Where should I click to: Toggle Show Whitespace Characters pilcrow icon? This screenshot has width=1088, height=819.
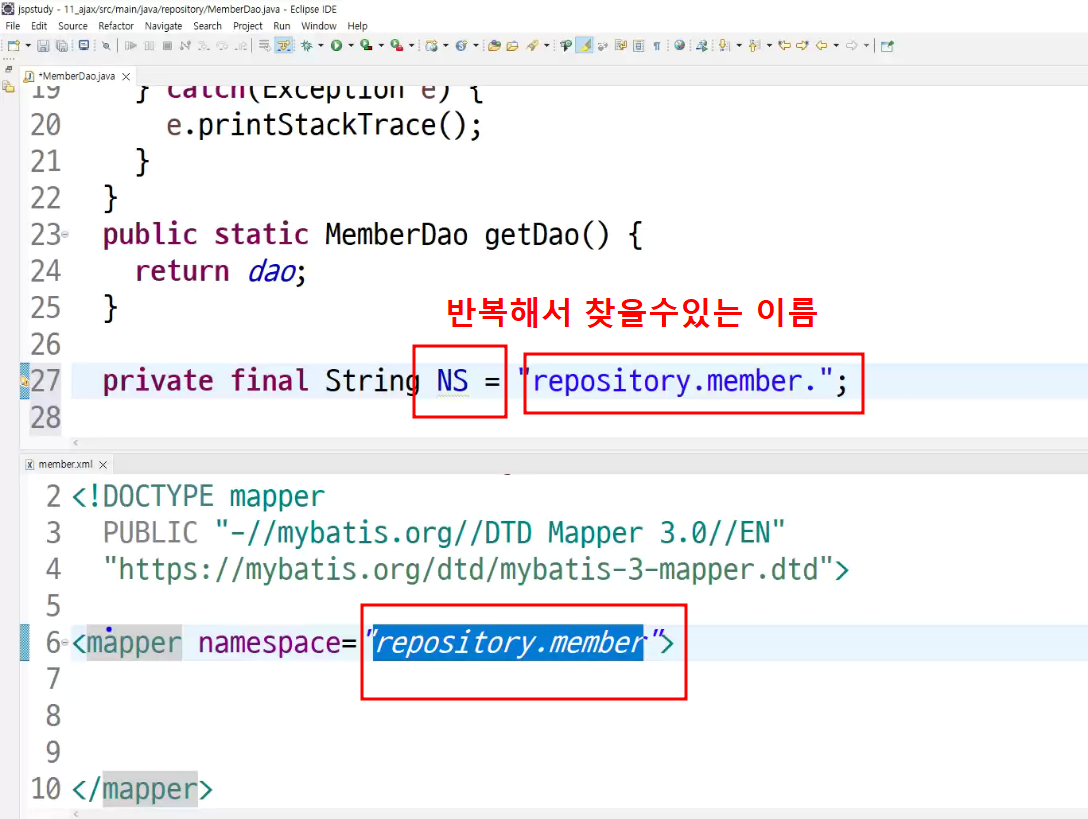coord(656,46)
